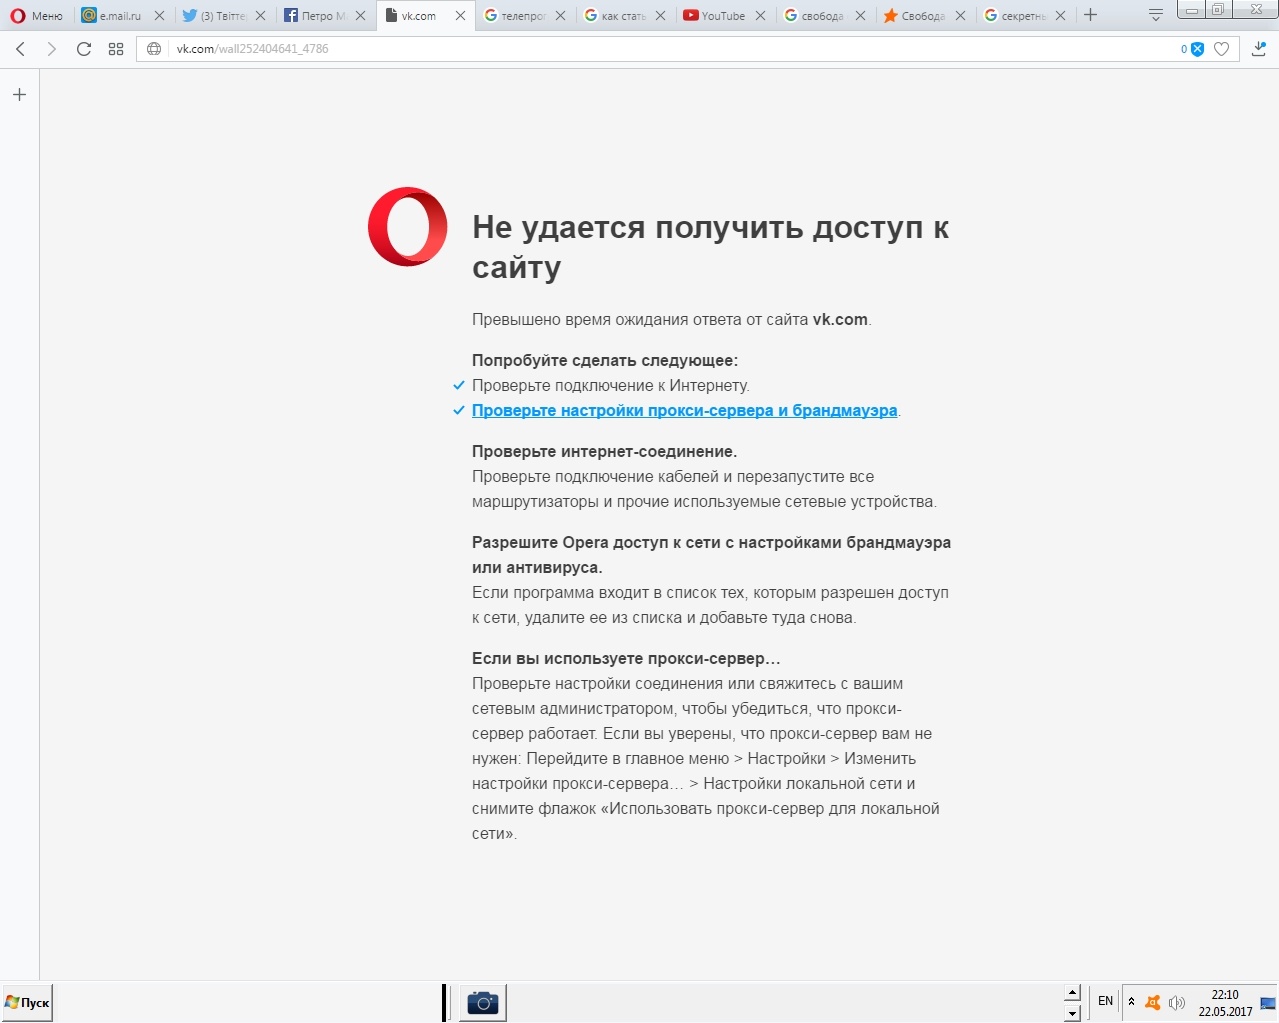Click the sidebar plus button
The height and width of the screenshot is (1023, 1279).
pos(19,95)
